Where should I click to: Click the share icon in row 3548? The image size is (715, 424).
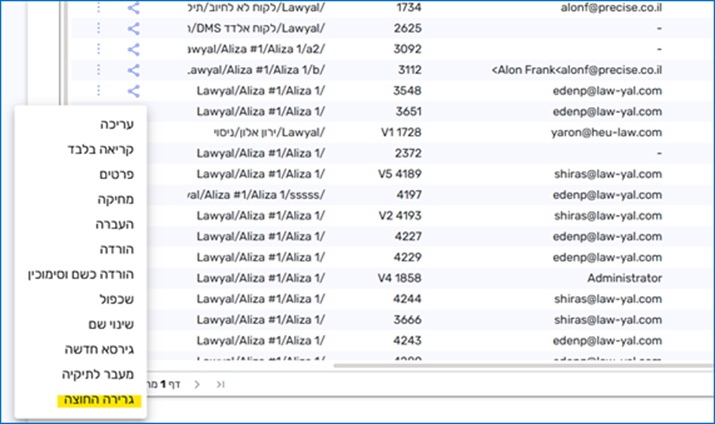133,91
